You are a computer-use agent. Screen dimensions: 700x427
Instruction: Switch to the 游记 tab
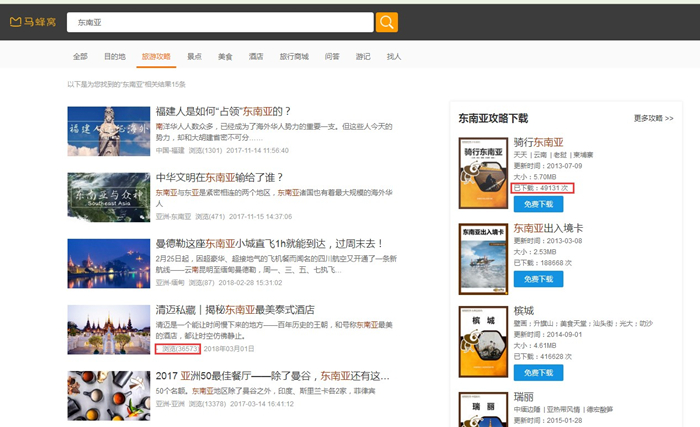362,56
